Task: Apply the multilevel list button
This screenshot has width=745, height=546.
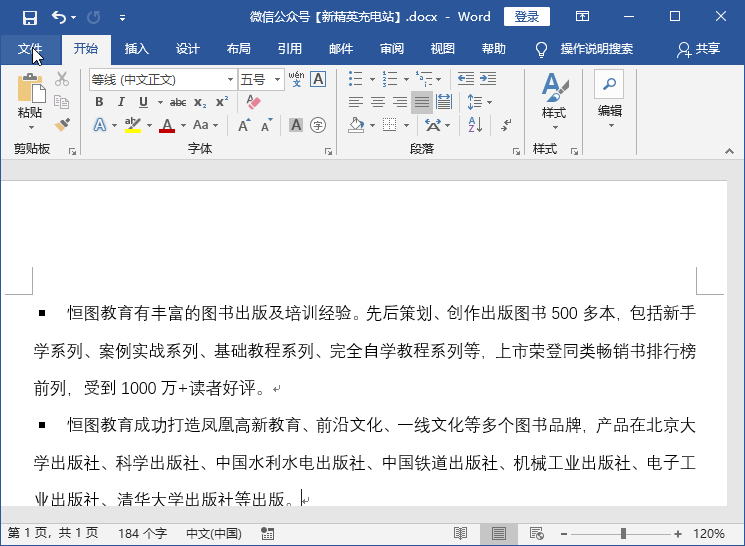Action: (424, 79)
